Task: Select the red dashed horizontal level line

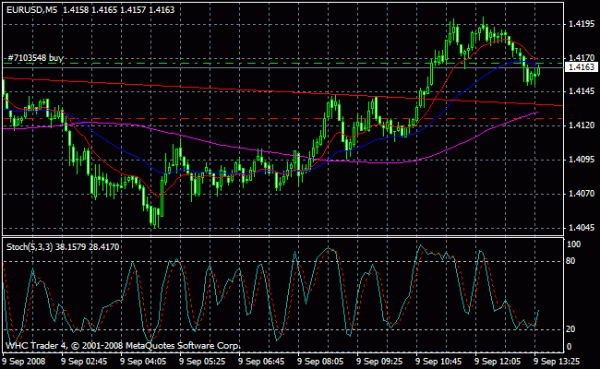Action: [x=283, y=119]
